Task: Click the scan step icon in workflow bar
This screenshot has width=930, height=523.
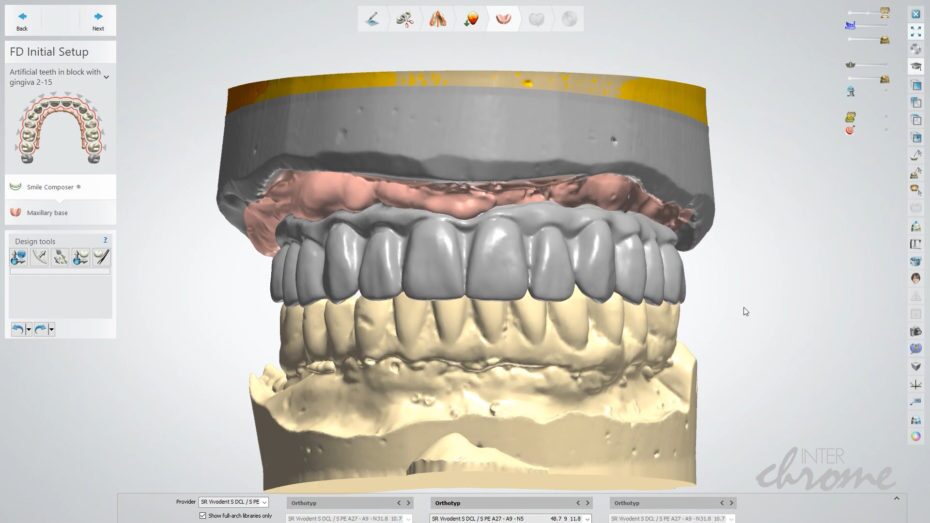Action: (x=373, y=19)
